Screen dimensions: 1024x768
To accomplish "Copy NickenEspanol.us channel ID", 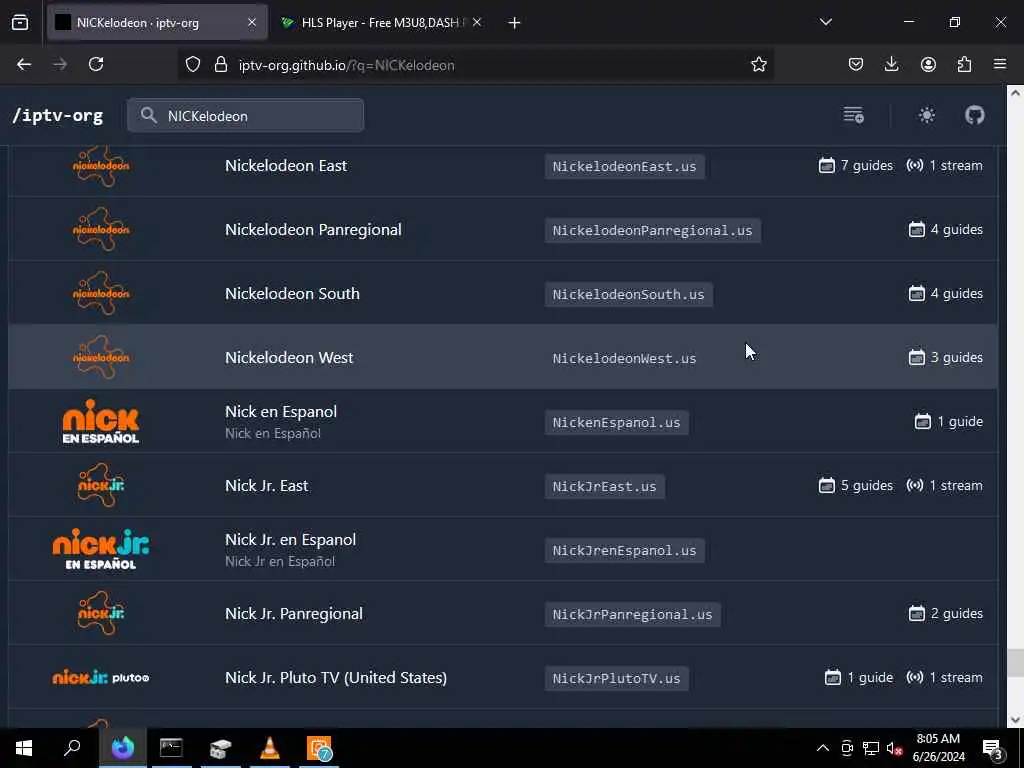I will point(616,423).
